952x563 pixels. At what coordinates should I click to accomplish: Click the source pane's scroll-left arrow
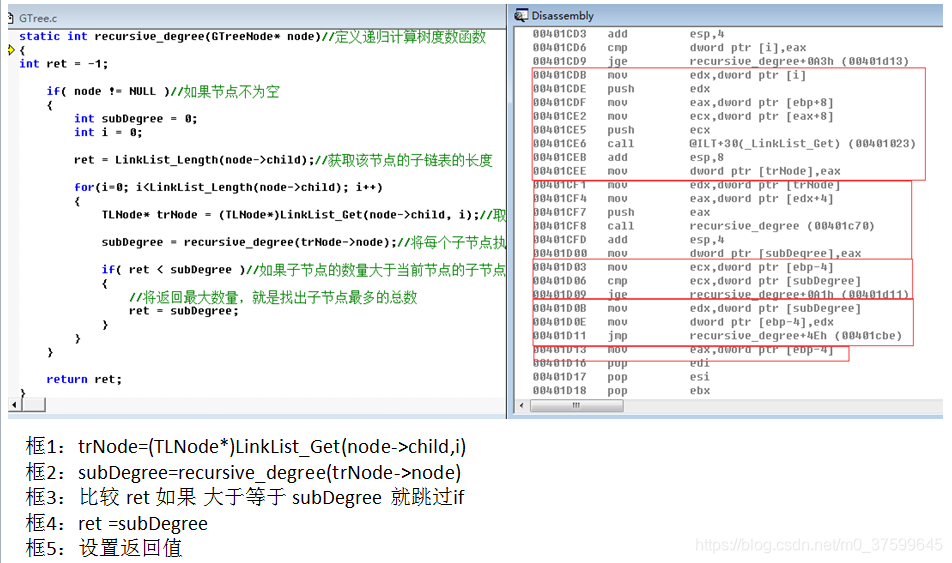14,404
